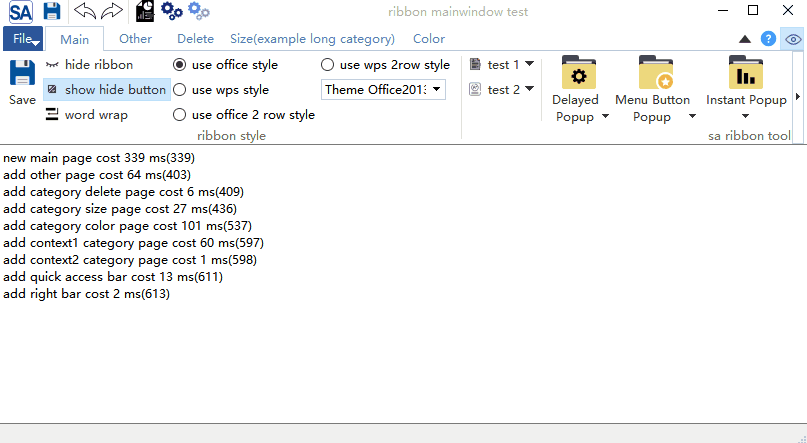This screenshot has height=443, width=807.
Task: Click the Menu Button Popup folder icon
Action: (655, 74)
